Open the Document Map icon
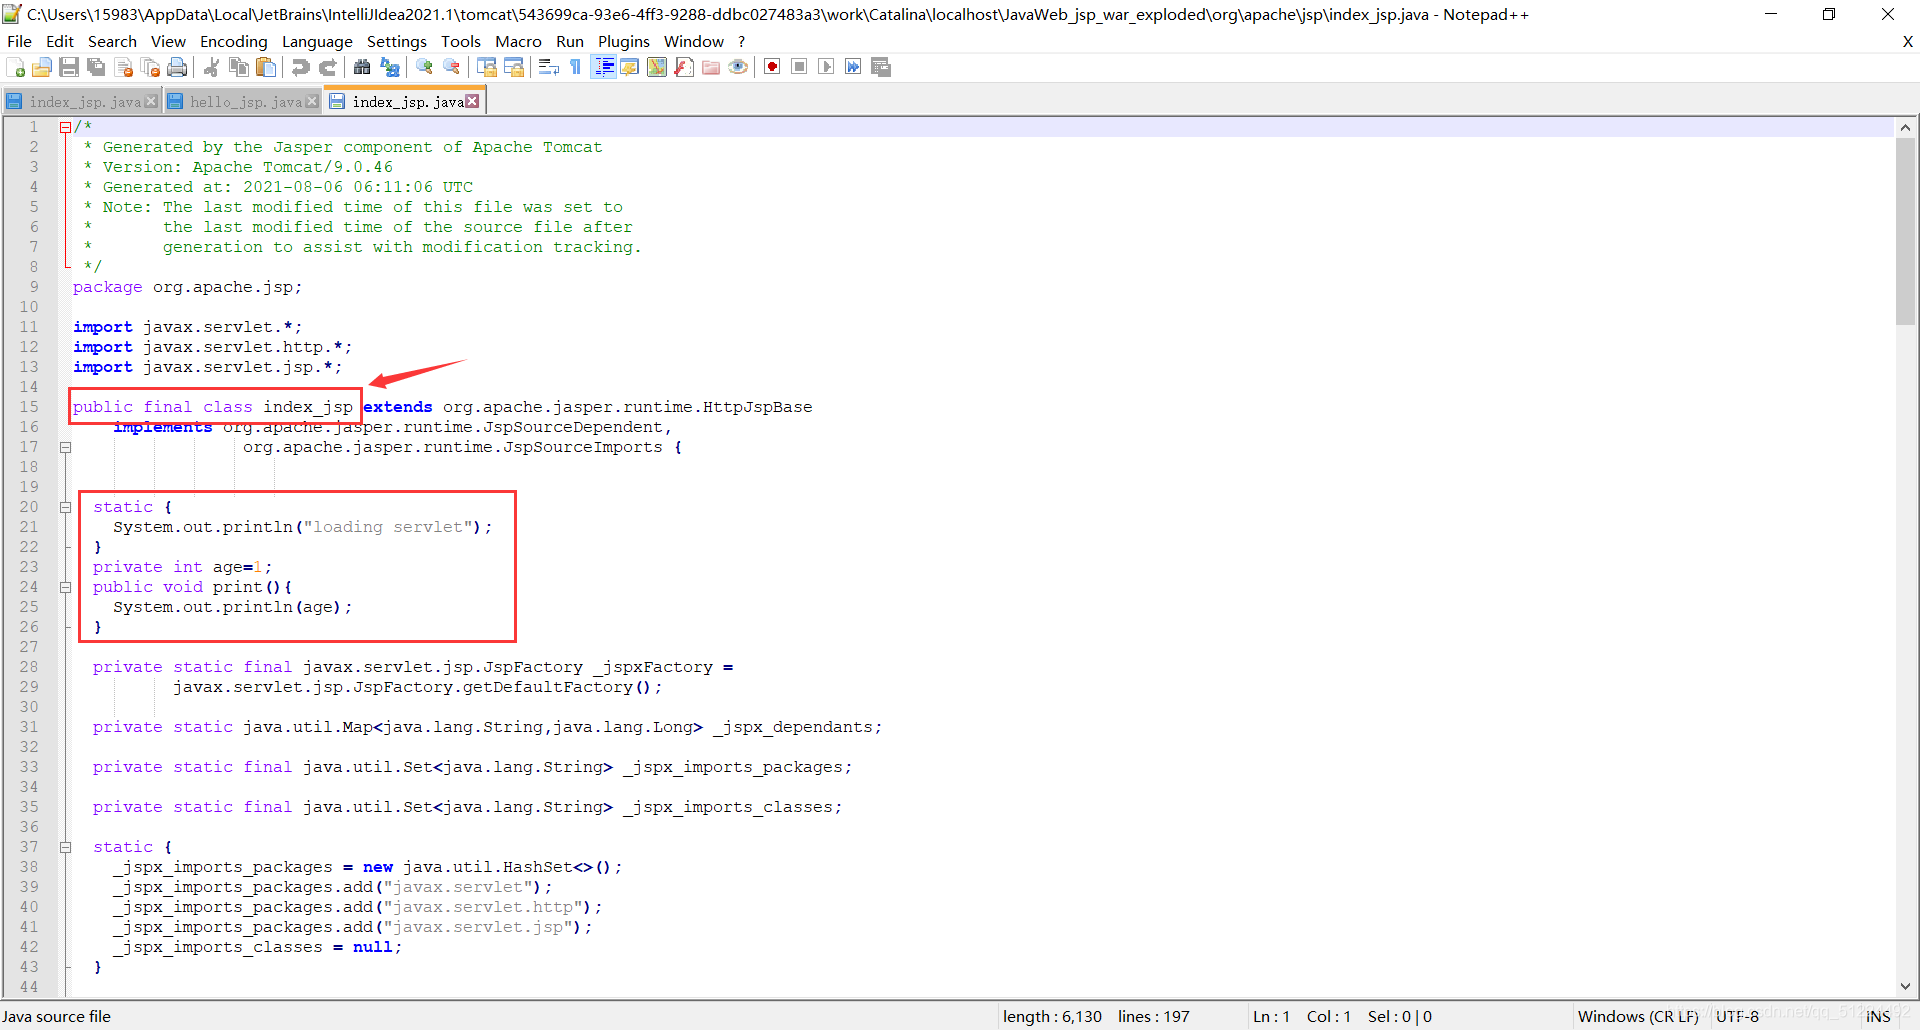The height and width of the screenshot is (1030, 1920). [x=657, y=67]
